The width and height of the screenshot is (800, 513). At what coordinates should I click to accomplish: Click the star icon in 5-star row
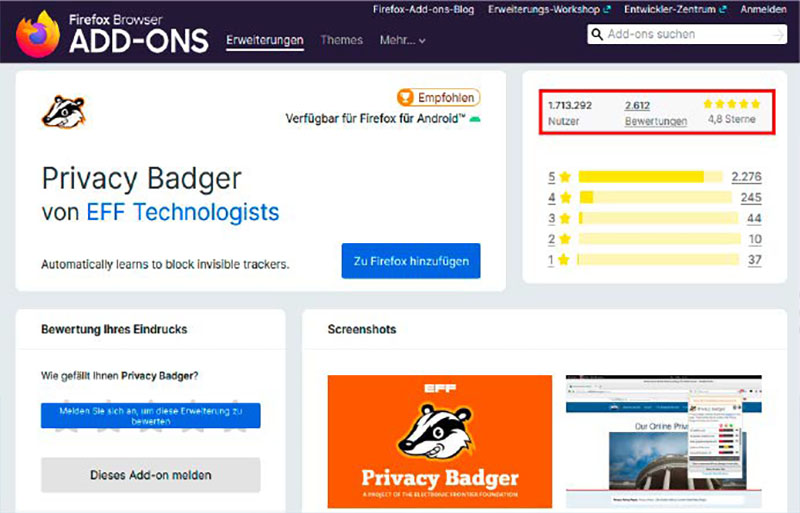(x=565, y=177)
